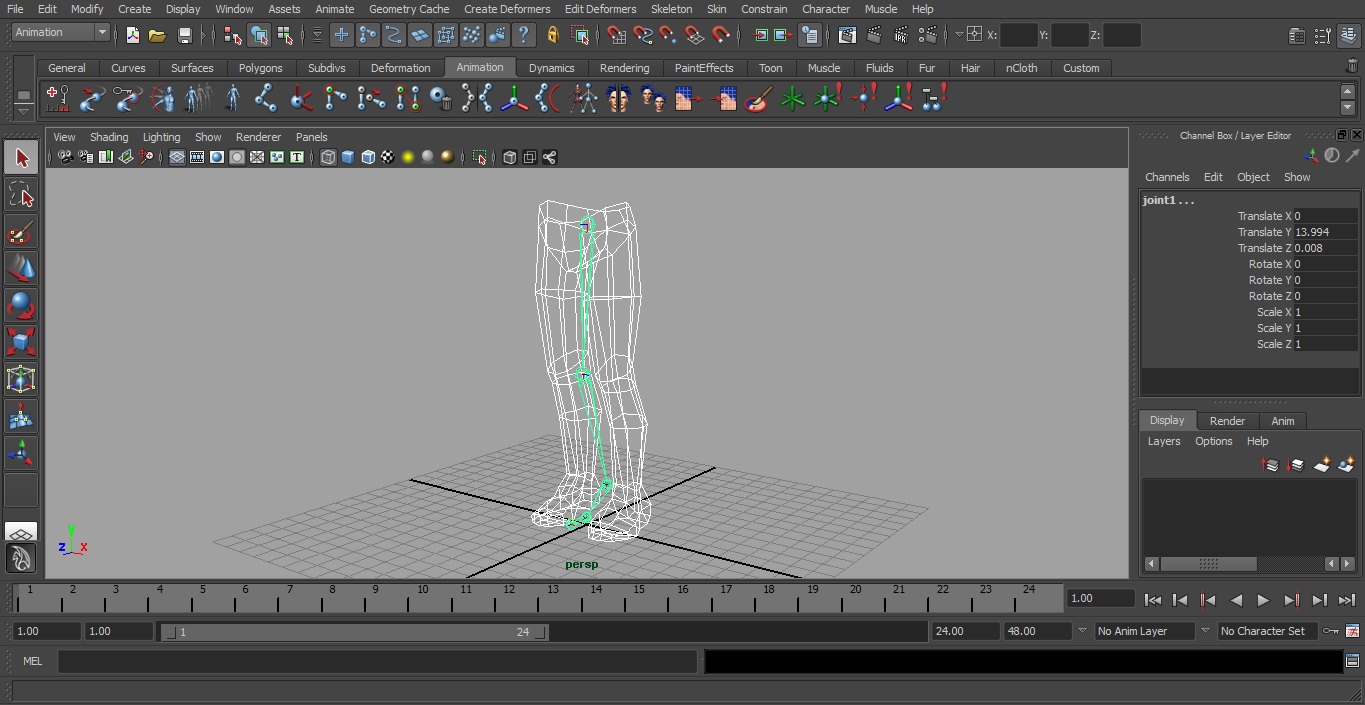Activate the Lasso Select tool in toolbox
1365x705 pixels.
click(x=21, y=195)
